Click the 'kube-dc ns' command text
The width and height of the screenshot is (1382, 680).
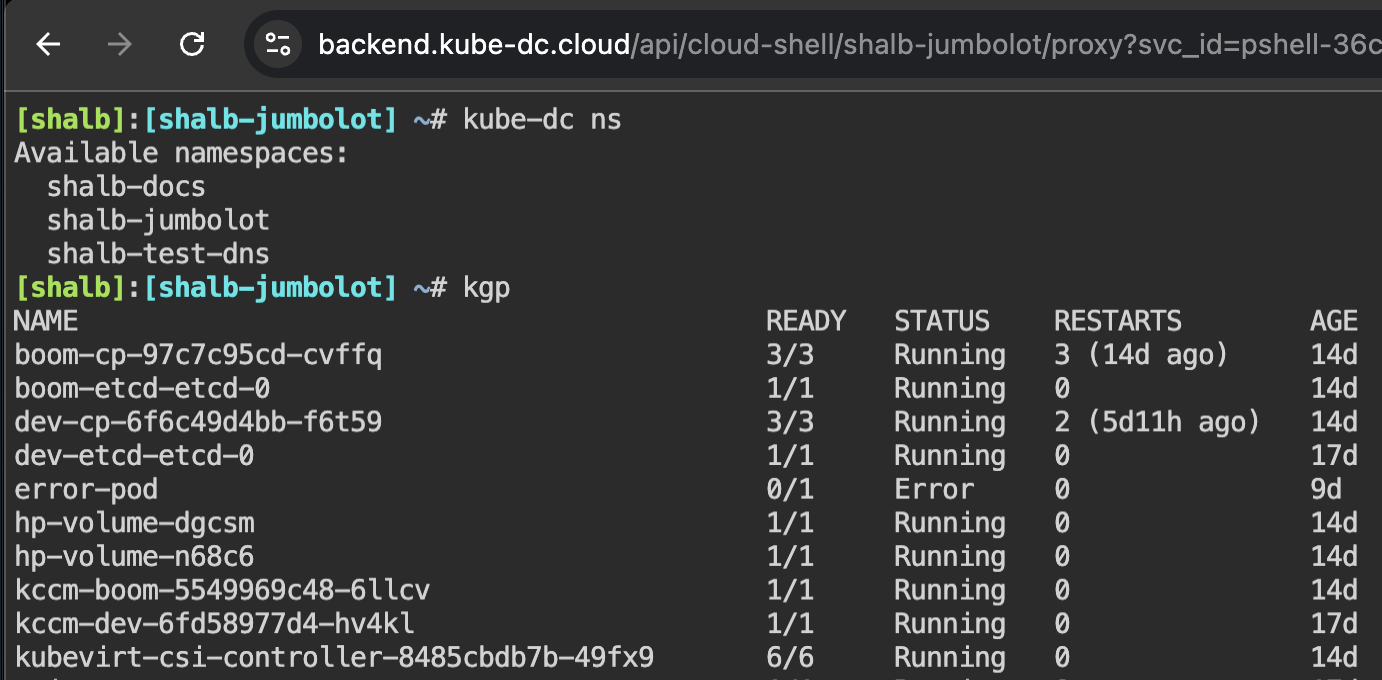542,120
